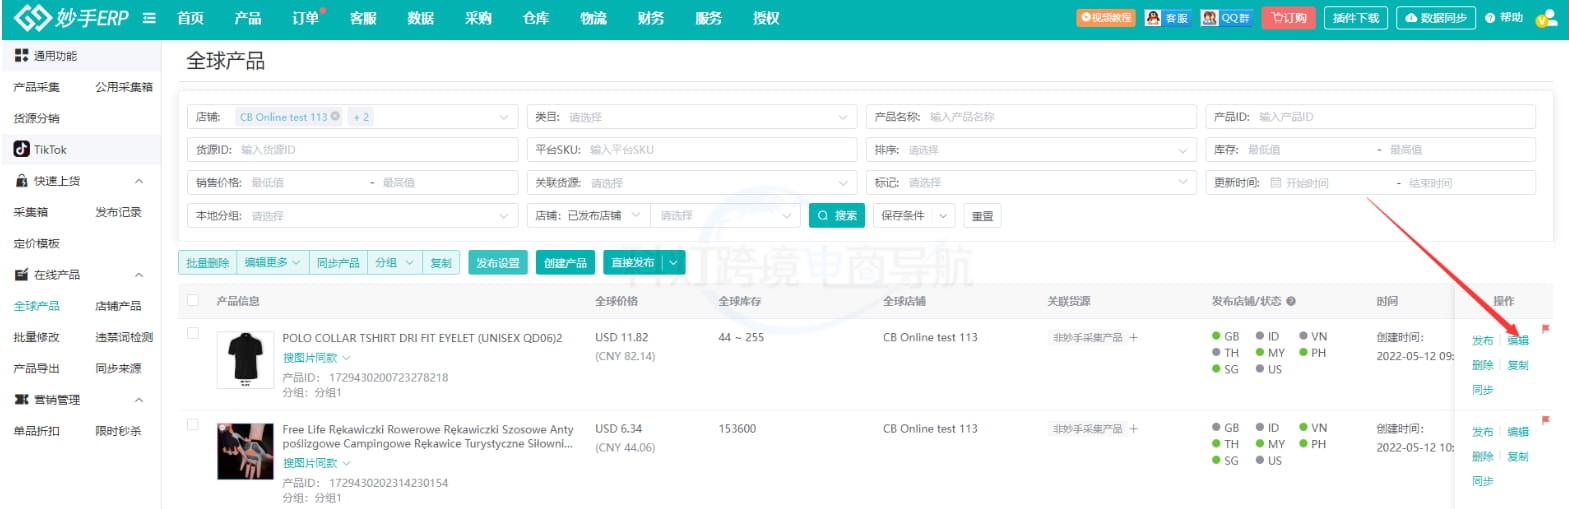Open 店铺产品 in the sidebar
The height and width of the screenshot is (509, 1569).
118,306
